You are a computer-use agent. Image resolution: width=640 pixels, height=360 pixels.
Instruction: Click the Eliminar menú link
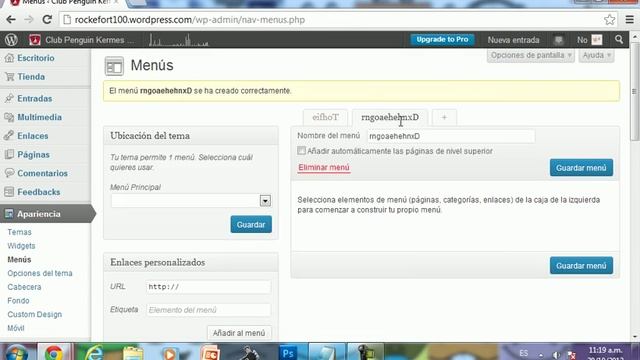[x=324, y=167]
